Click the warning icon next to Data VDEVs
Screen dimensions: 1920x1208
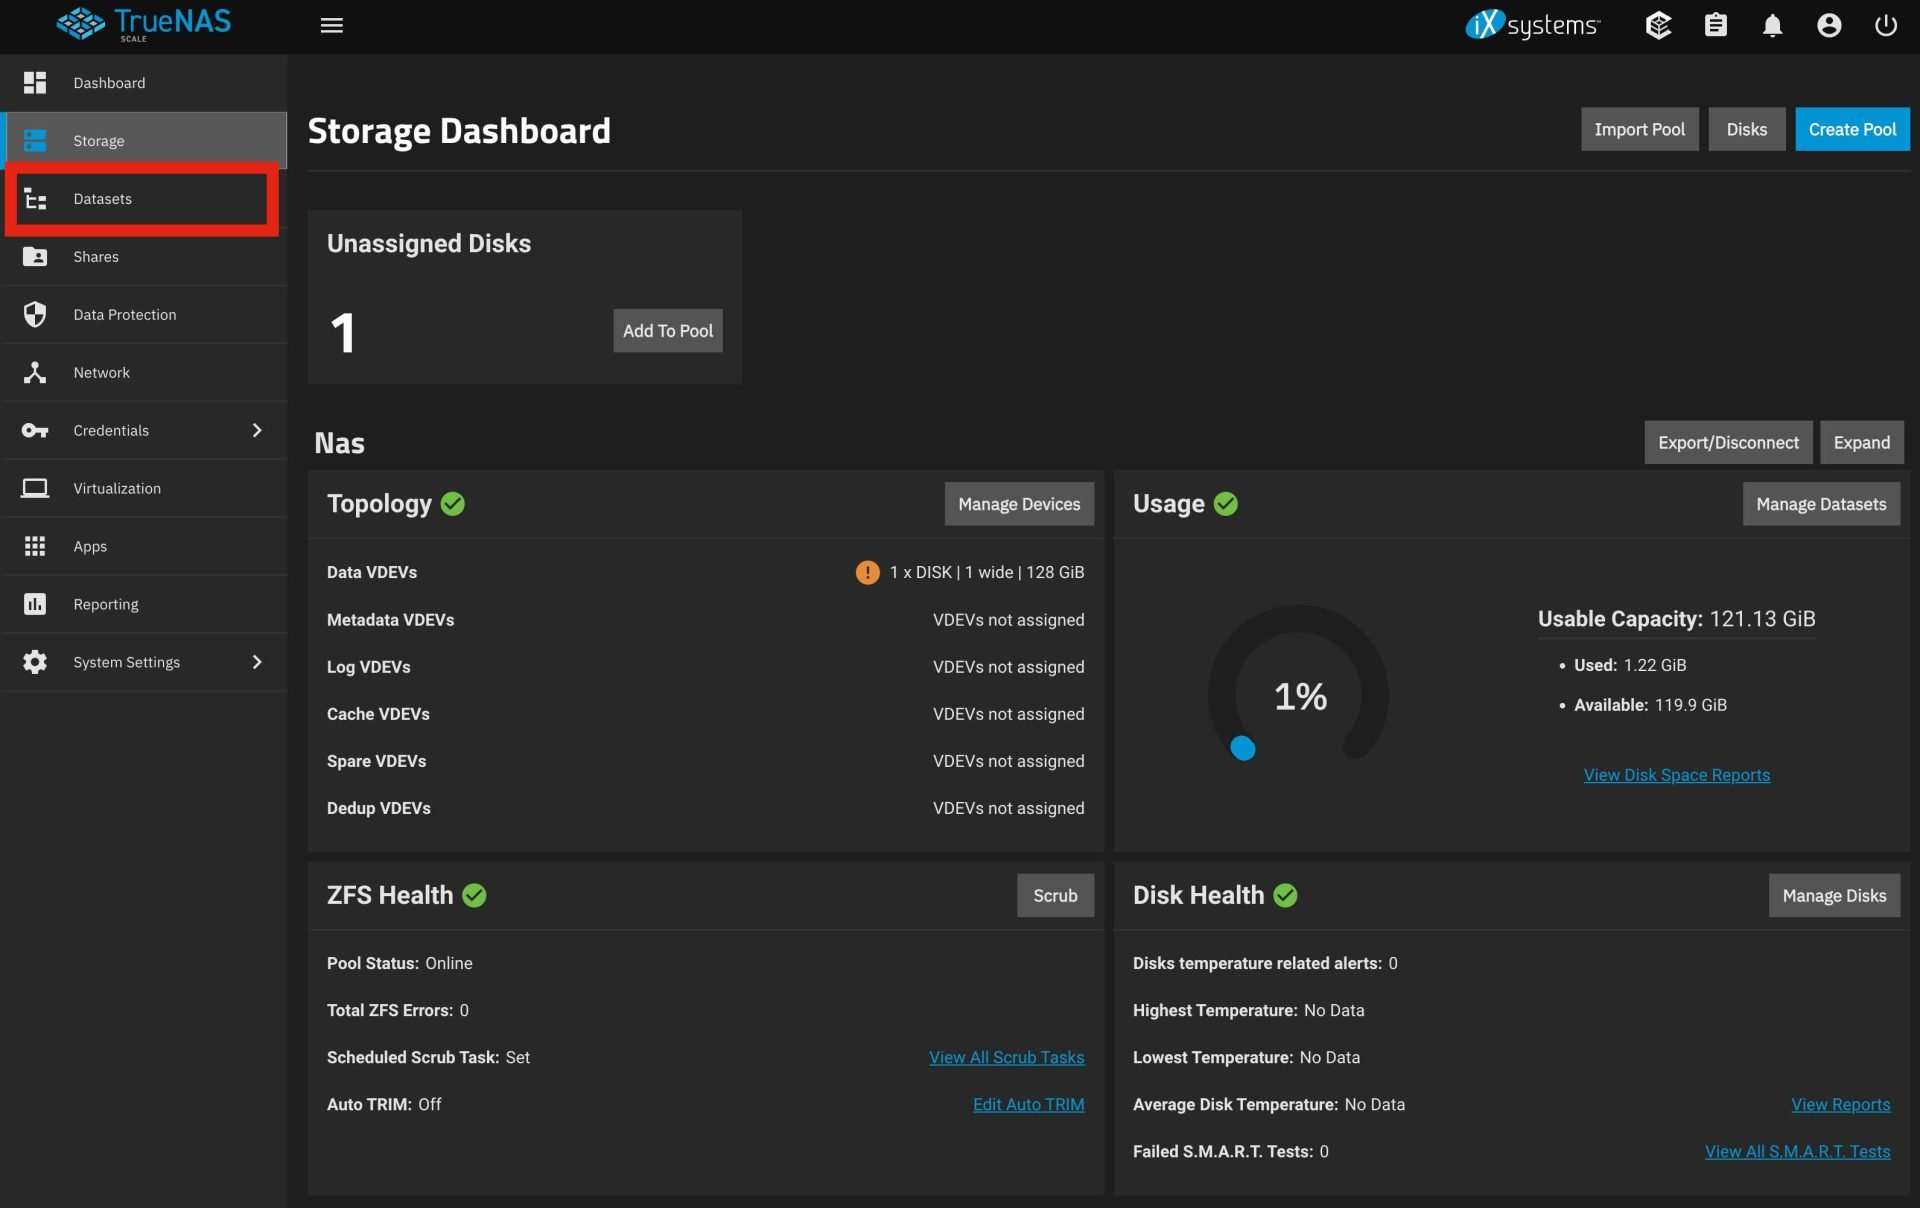[866, 572]
